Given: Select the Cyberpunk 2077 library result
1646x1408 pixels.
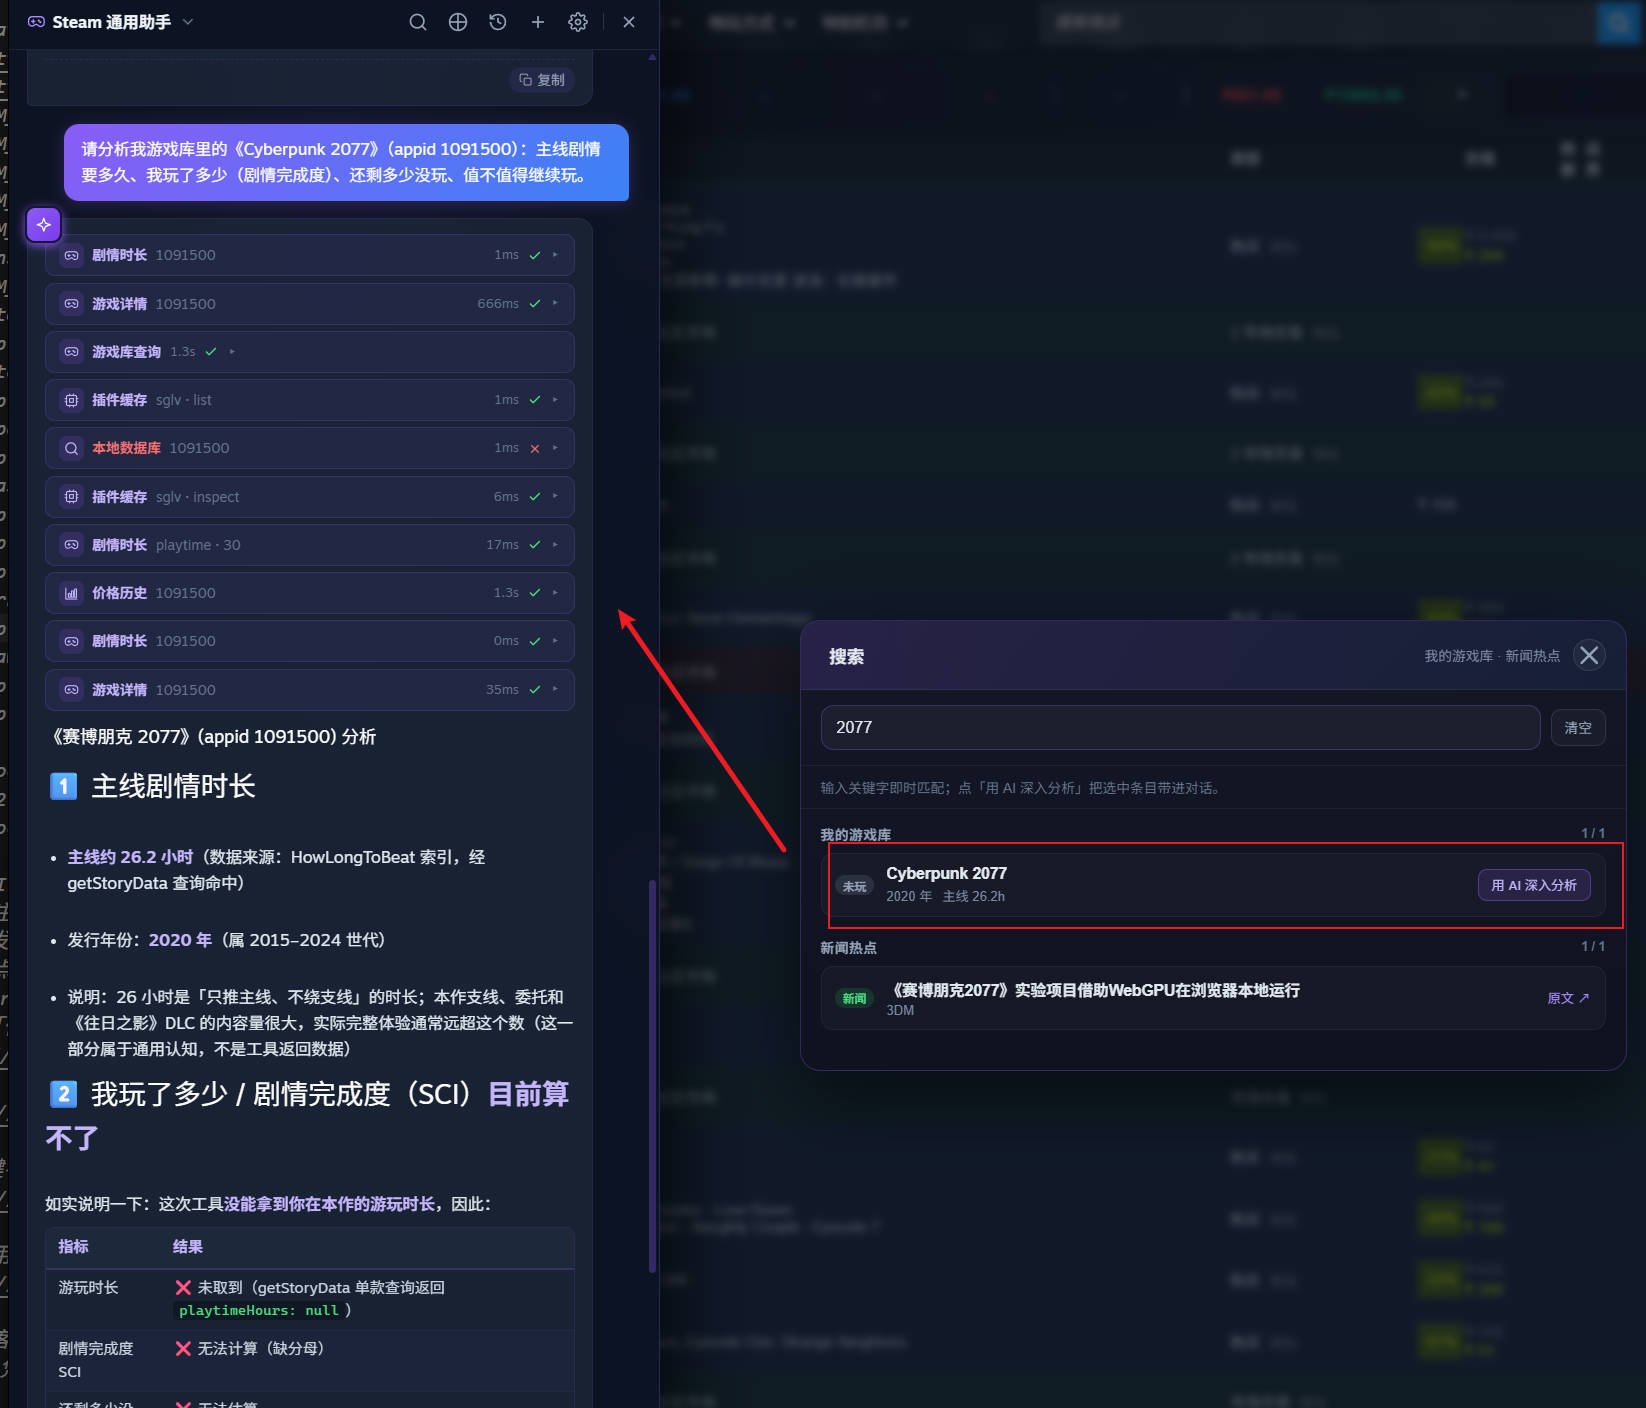Looking at the screenshot, I should [1213, 885].
